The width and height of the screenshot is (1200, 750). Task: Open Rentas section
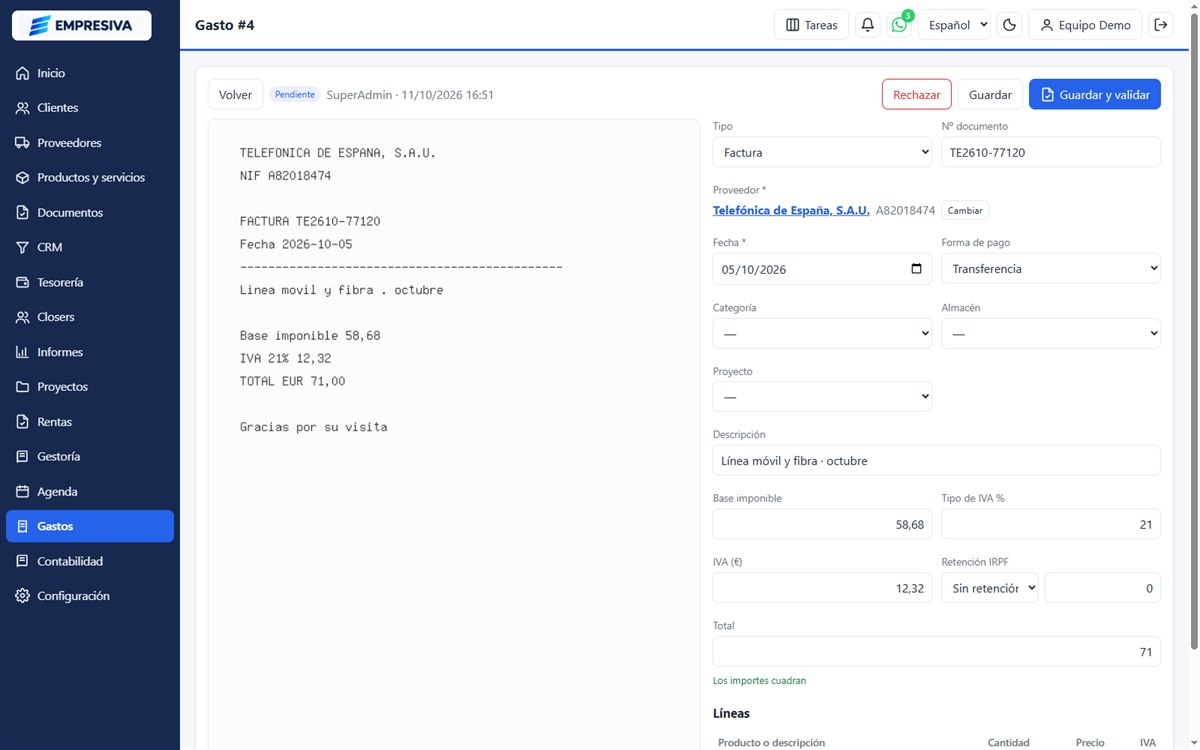[90, 422]
